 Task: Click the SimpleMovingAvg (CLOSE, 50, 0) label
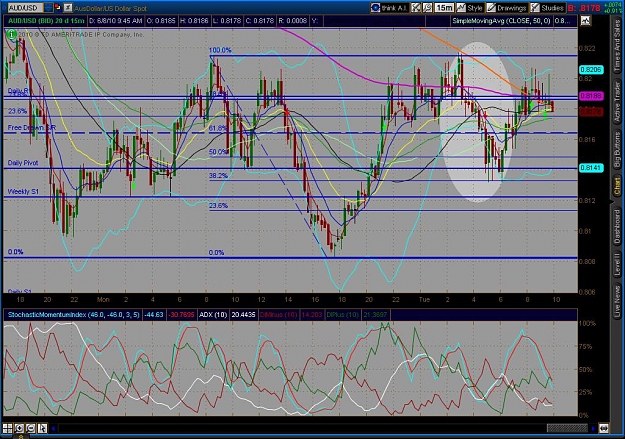pos(501,21)
